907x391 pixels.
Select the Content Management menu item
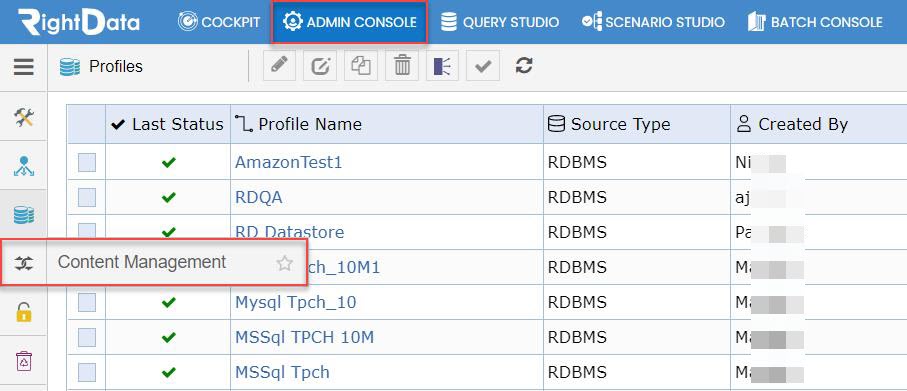(153, 262)
